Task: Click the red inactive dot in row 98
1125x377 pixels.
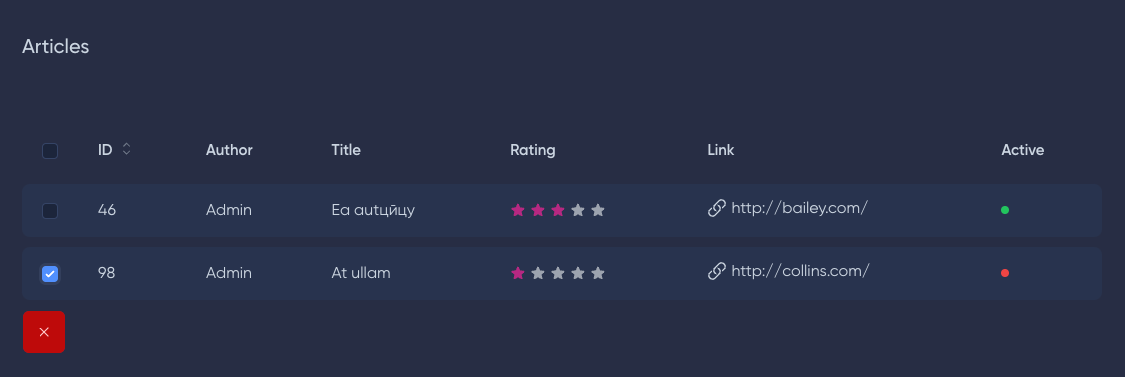Action: 1004,273
